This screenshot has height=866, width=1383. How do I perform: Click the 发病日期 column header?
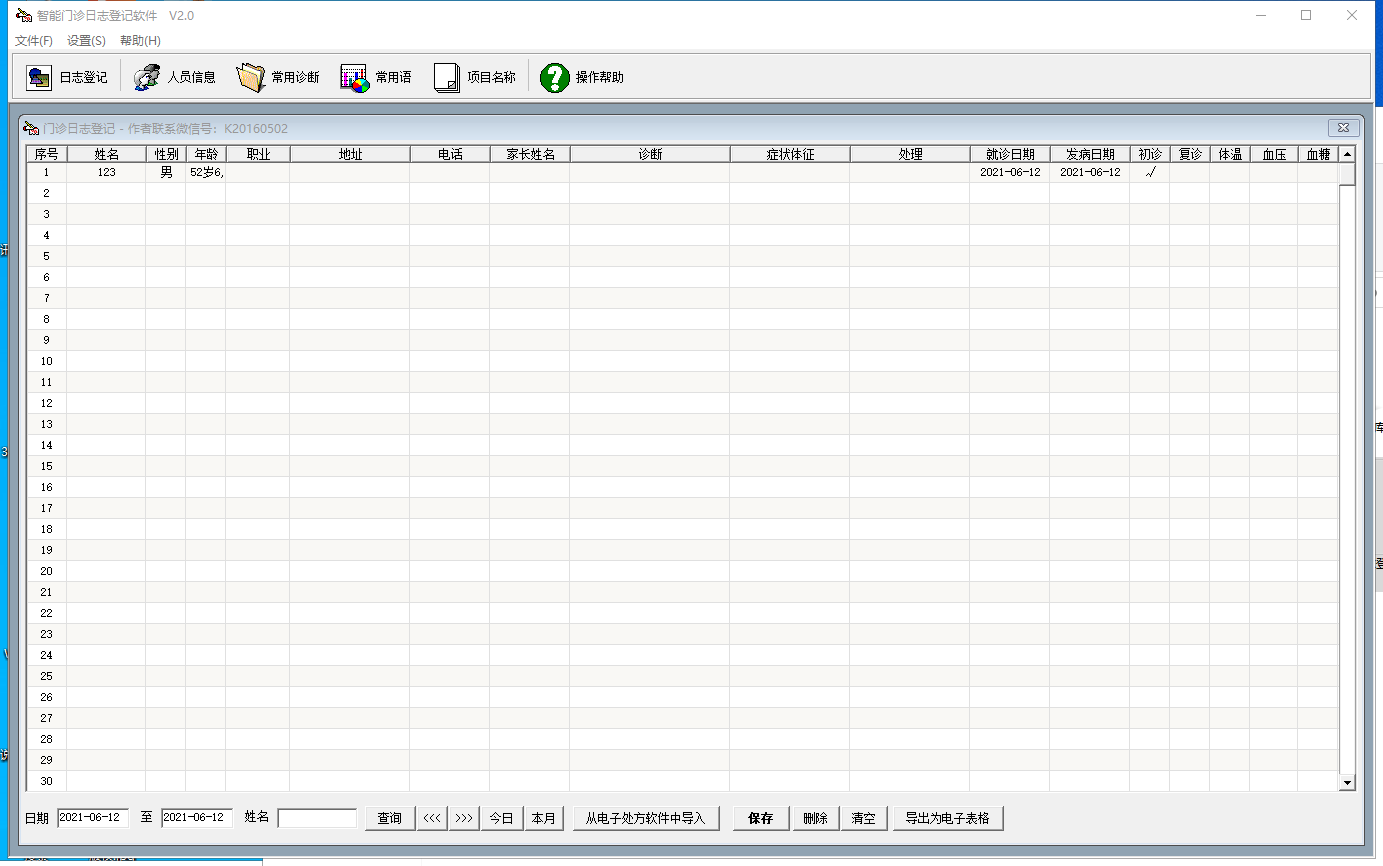(x=1090, y=154)
